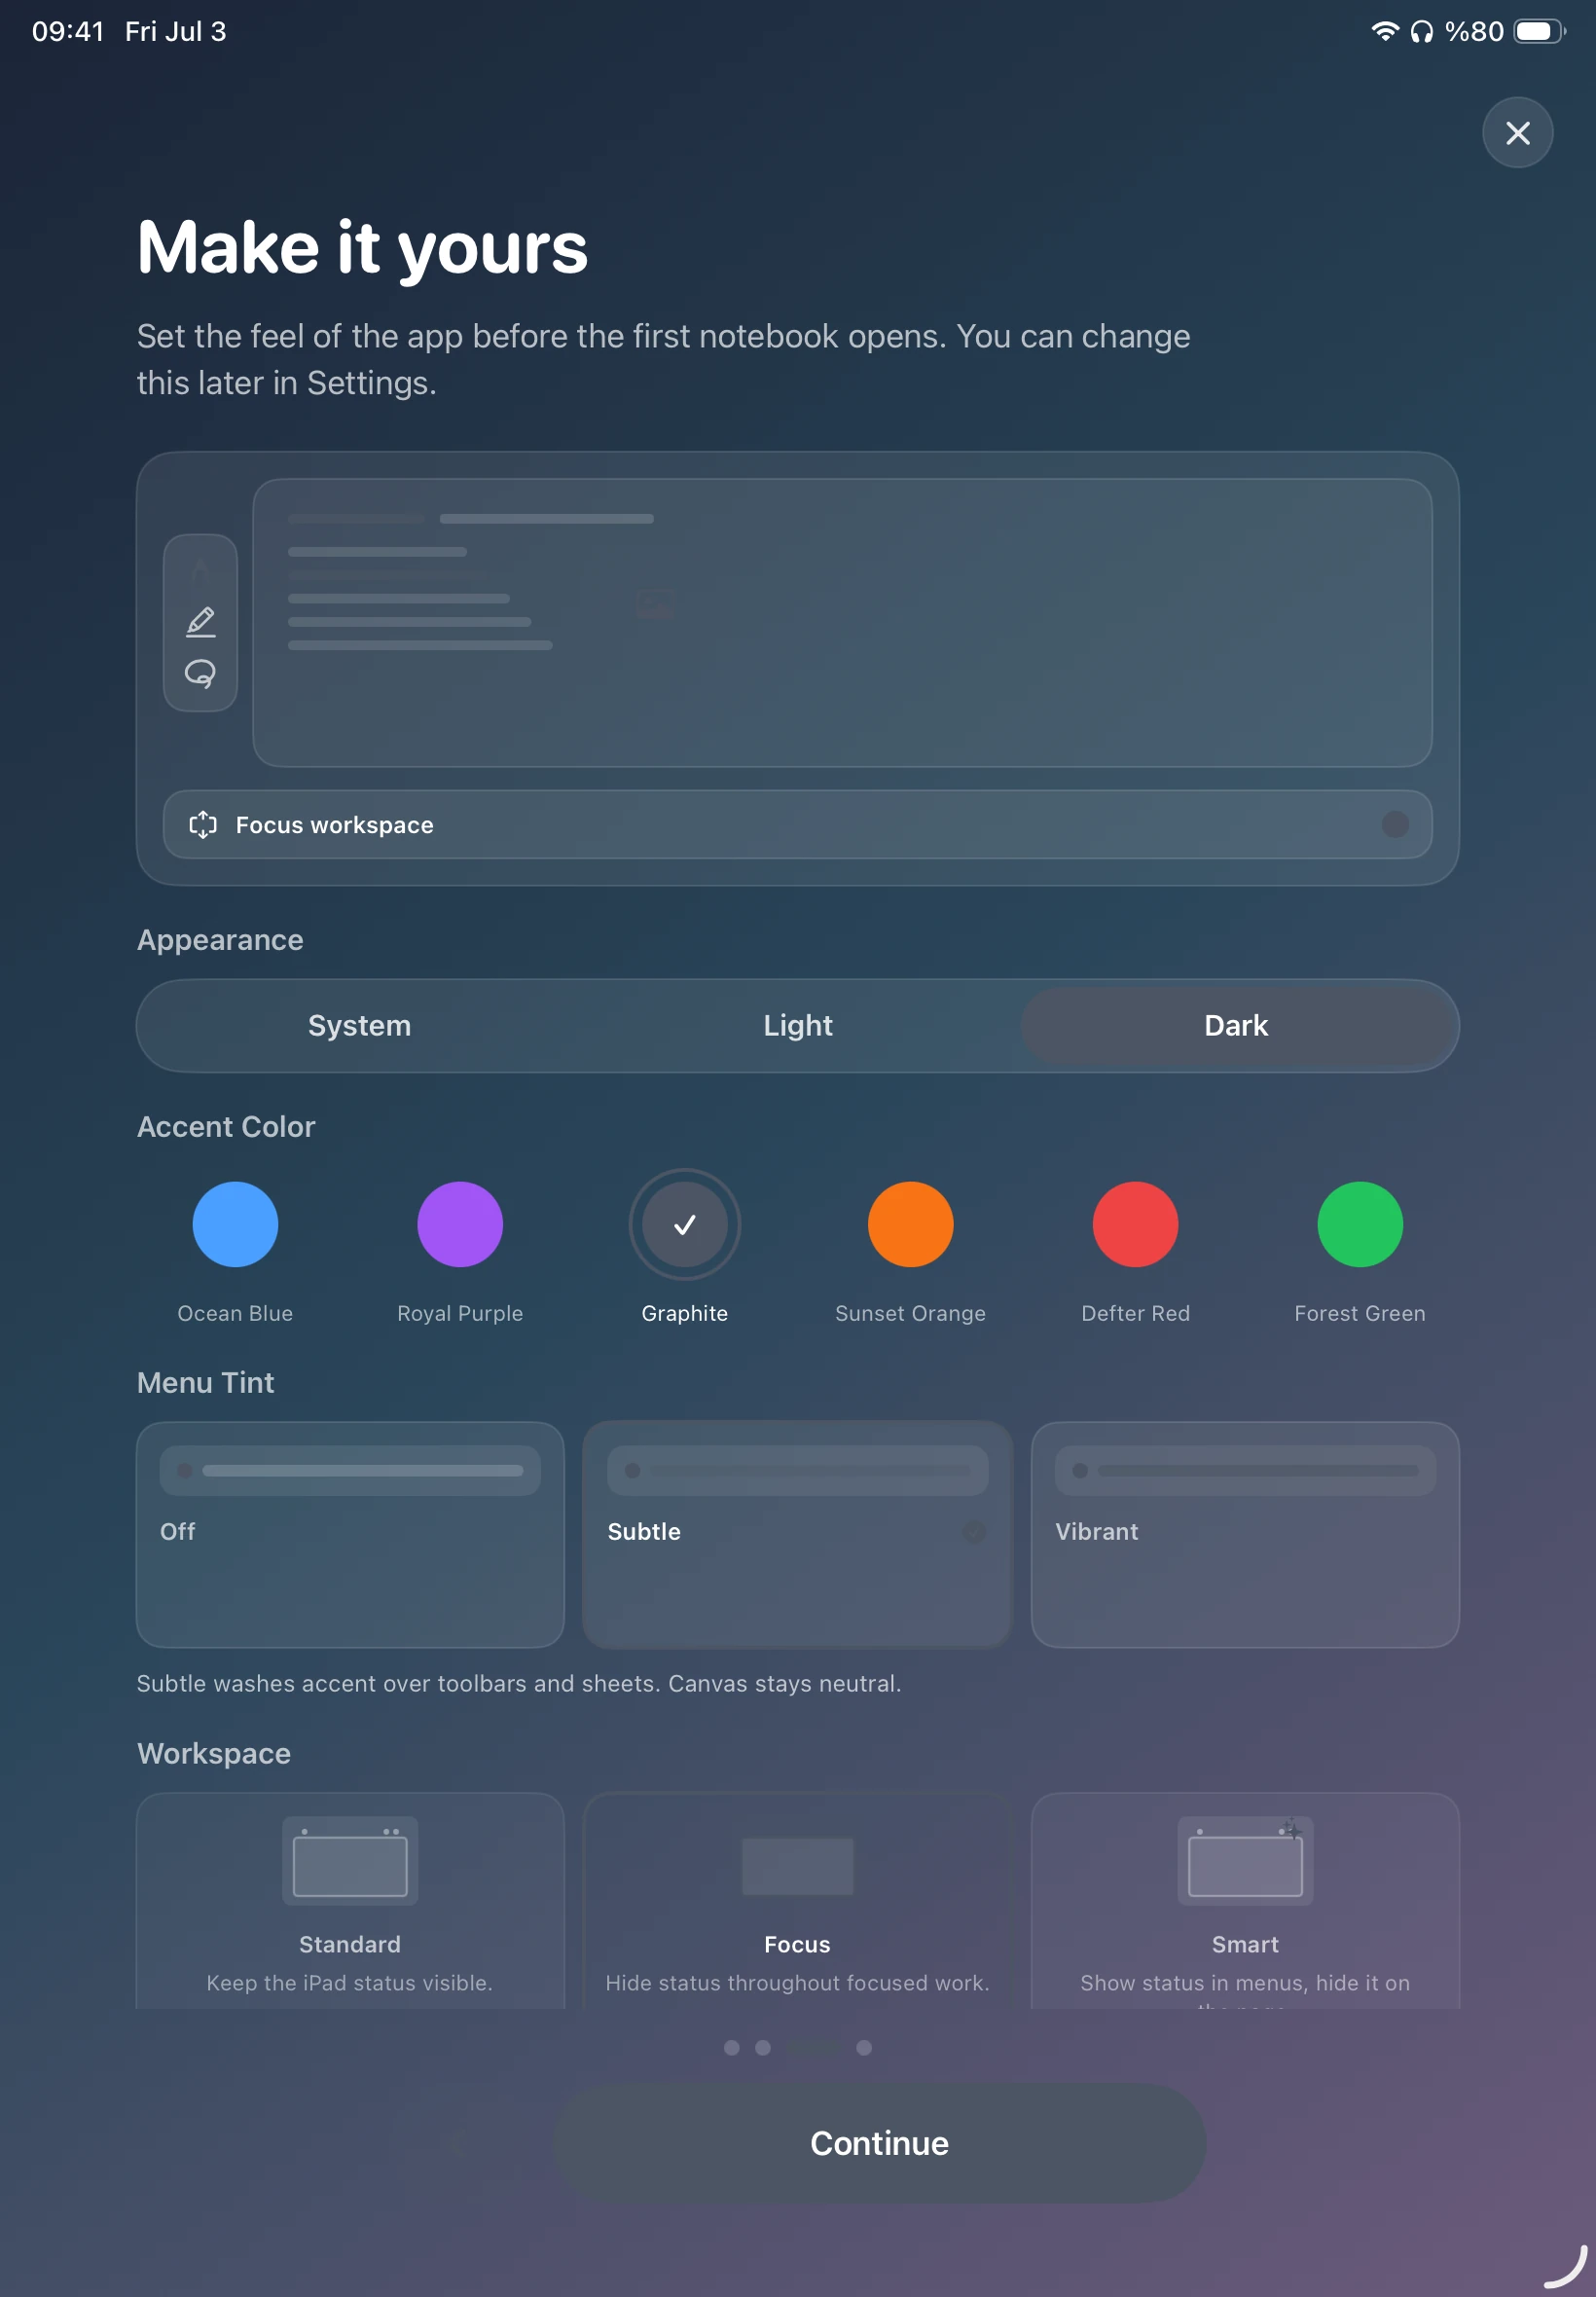Select the Off menu tint card
The width and height of the screenshot is (1596, 2297).
coord(350,1534)
